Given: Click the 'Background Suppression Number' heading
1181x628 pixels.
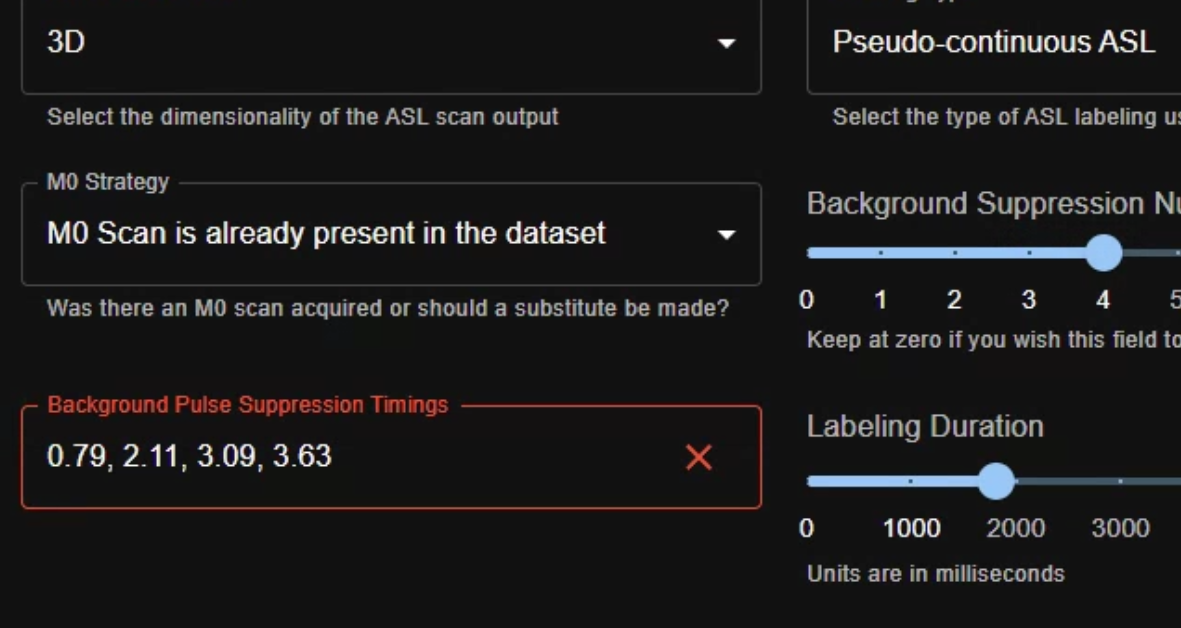Looking at the screenshot, I should (x=990, y=202).
